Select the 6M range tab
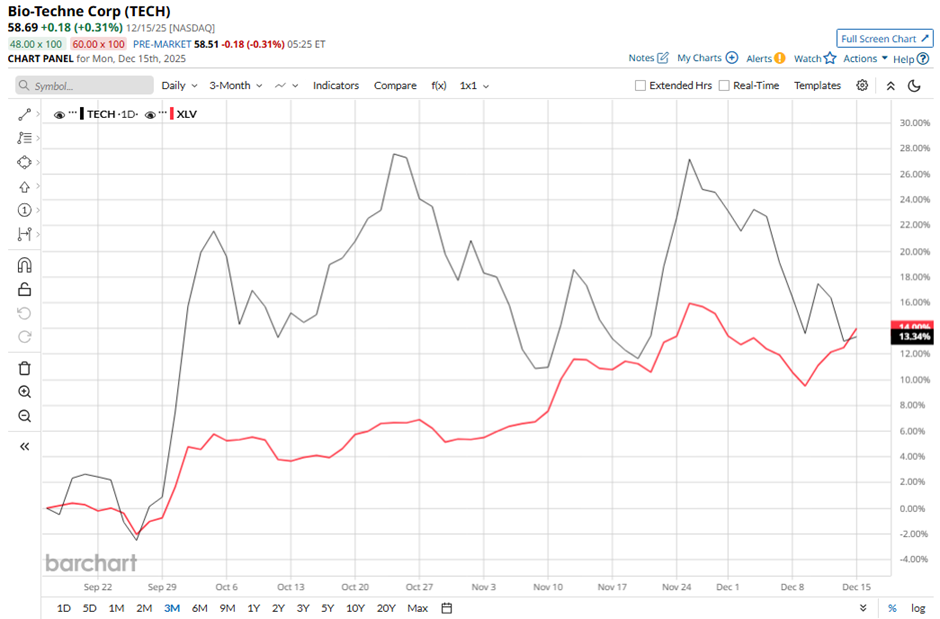 pyautogui.click(x=200, y=608)
